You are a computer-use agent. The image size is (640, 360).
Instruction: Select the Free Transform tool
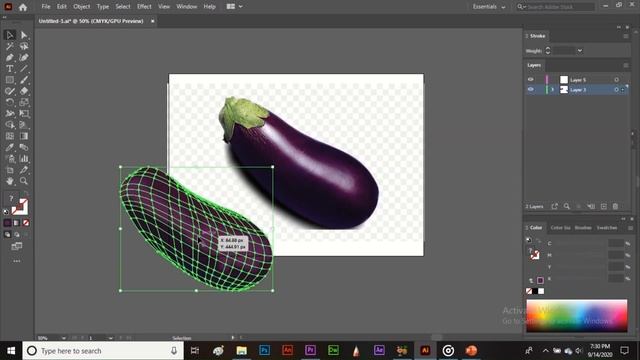24,113
